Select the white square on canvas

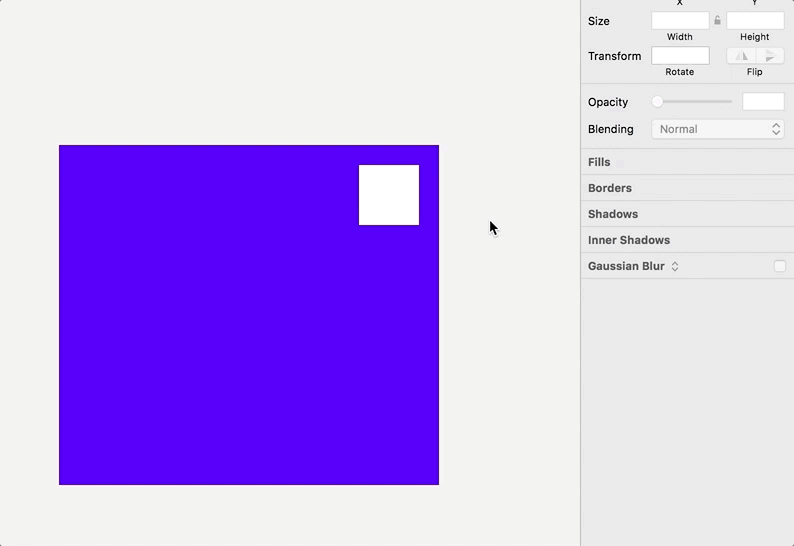point(389,195)
